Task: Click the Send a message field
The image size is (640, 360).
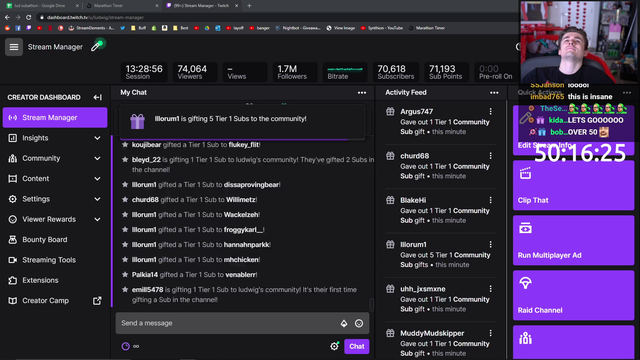Action: point(242,323)
